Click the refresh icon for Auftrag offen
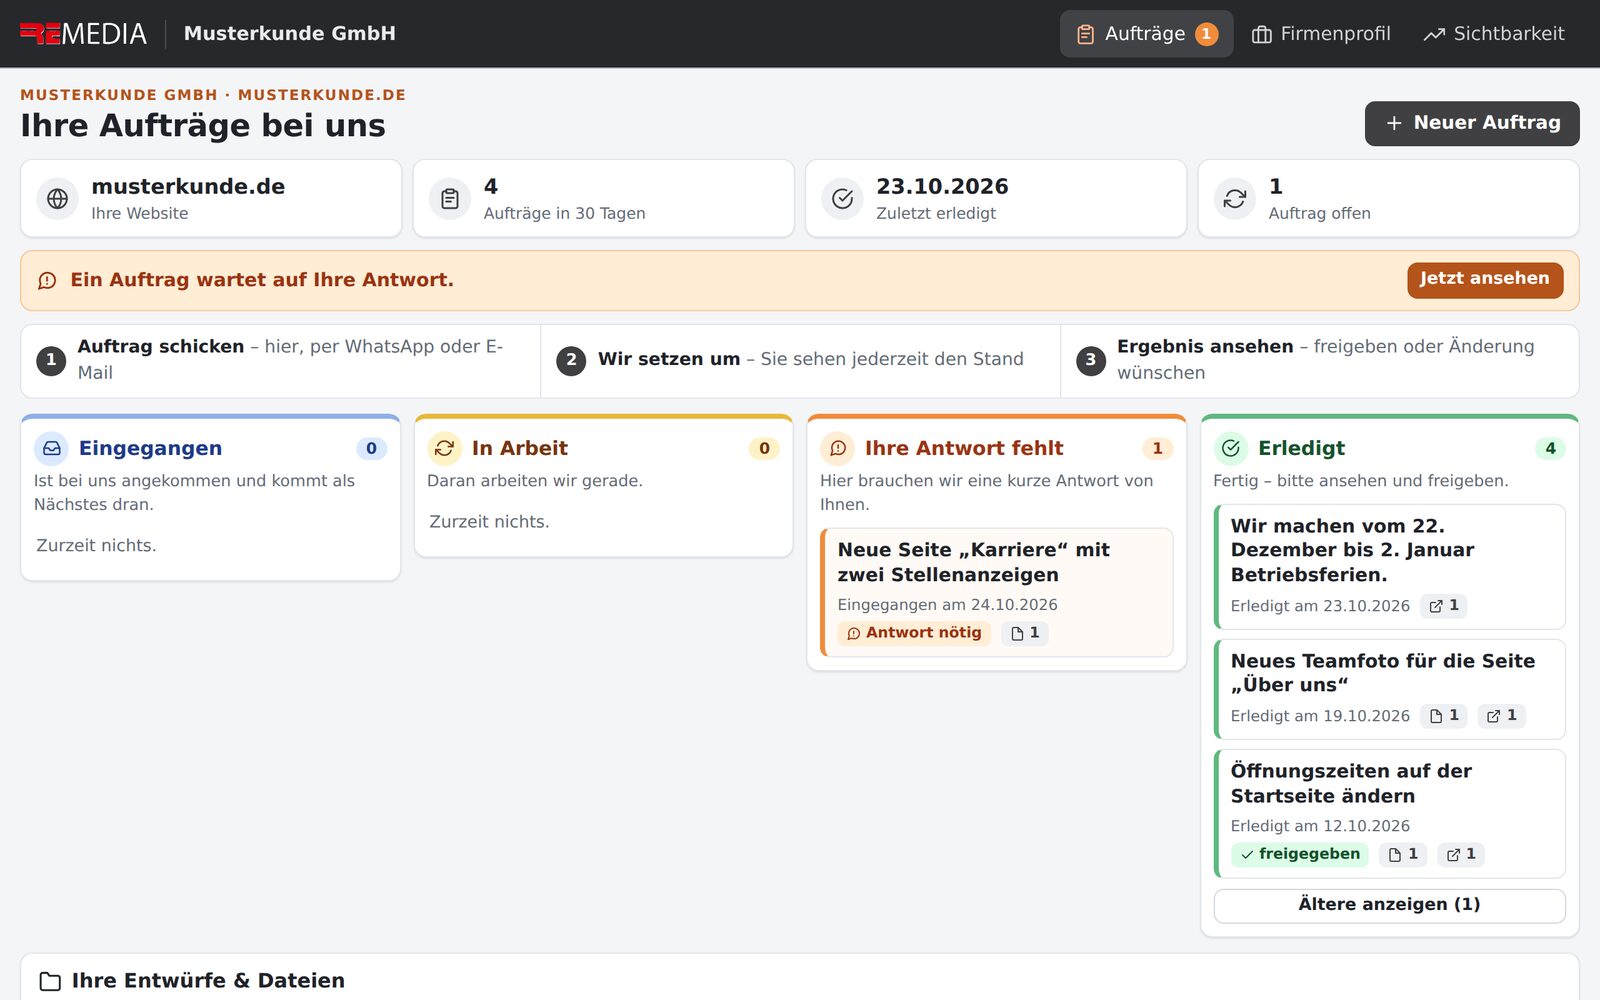The image size is (1600, 1000). [1235, 198]
